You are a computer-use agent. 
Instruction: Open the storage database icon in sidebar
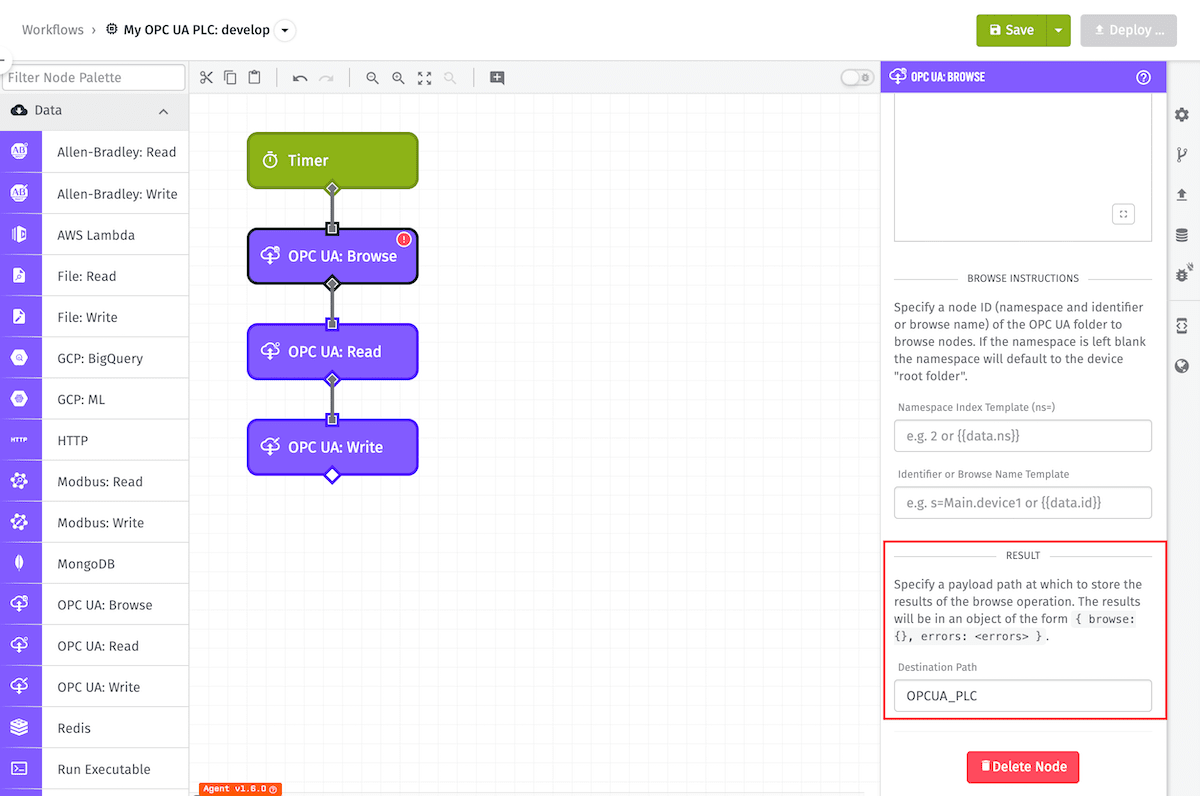point(1182,235)
